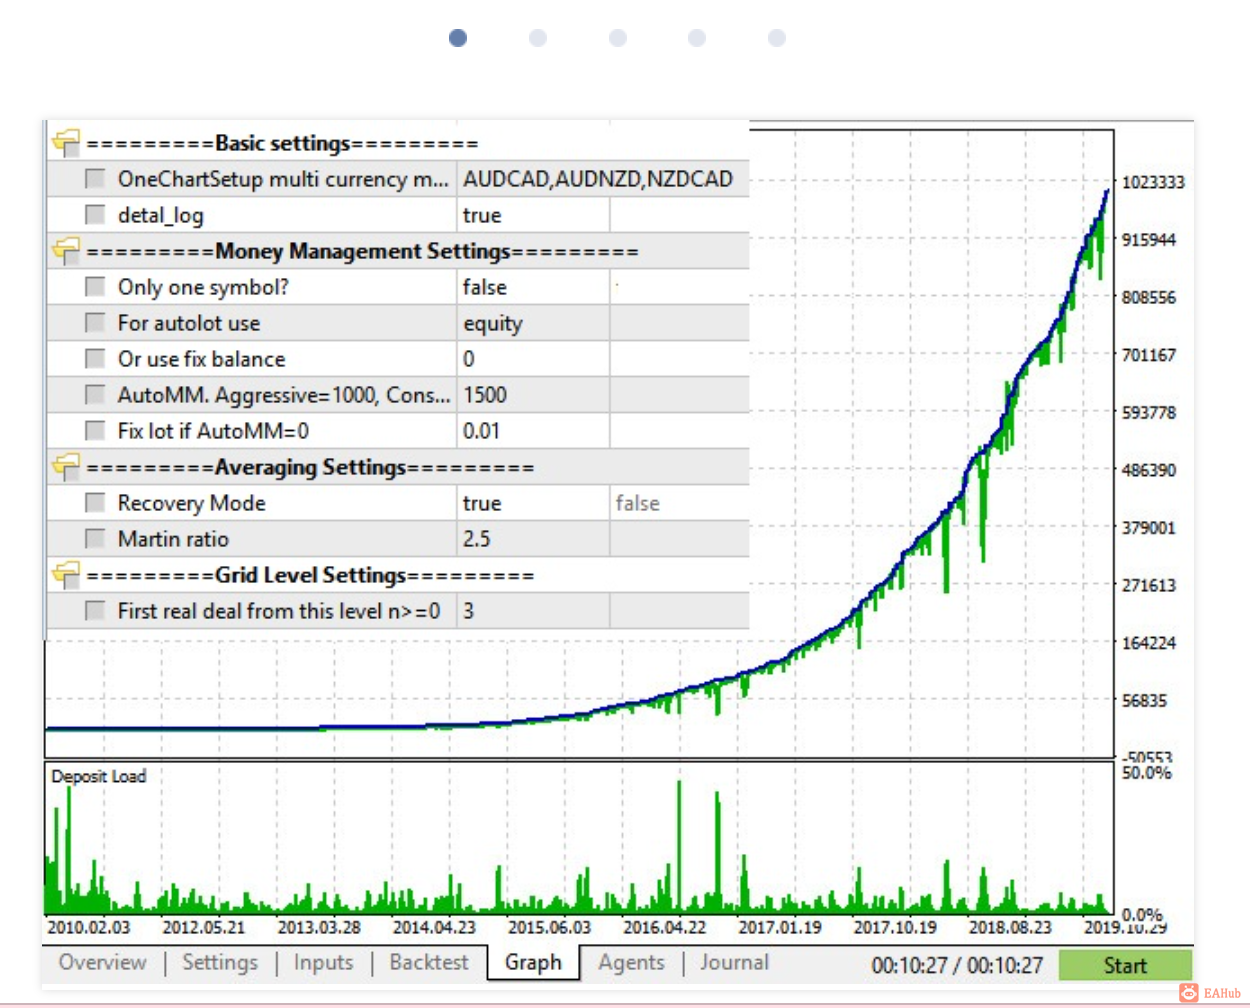Screen dimensions: 1250x1008
Task: Click the Averaging Settings header text
Action: pyautogui.click(x=311, y=467)
